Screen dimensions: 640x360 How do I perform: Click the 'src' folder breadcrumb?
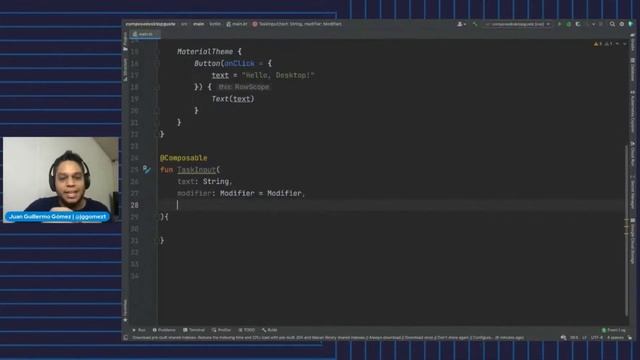(184, 24)
